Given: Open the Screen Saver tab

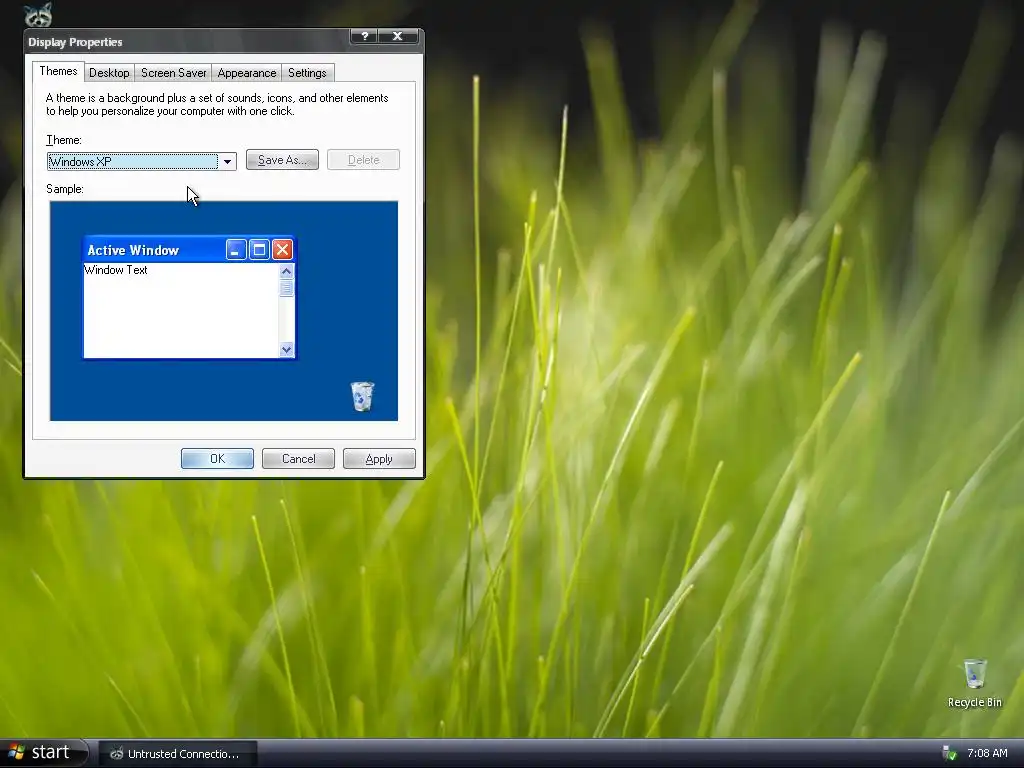Looking at the screenshot, I should coord(173,73).
